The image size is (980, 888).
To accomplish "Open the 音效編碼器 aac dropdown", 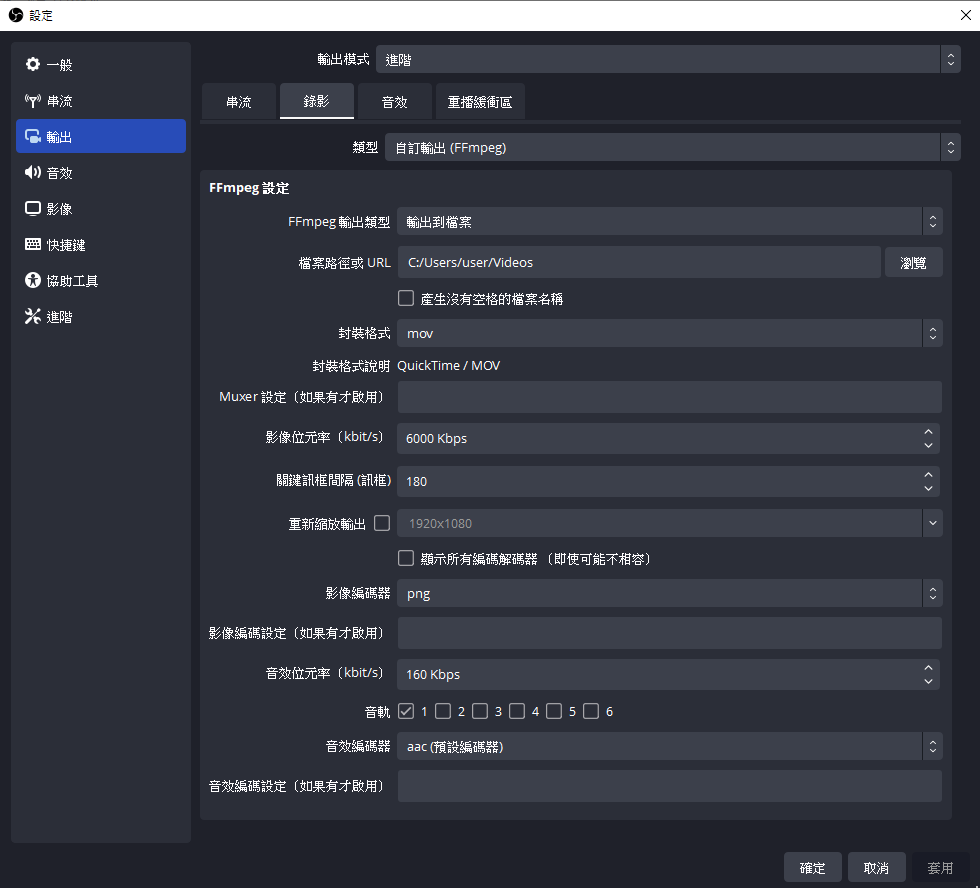I will (669, 746).
